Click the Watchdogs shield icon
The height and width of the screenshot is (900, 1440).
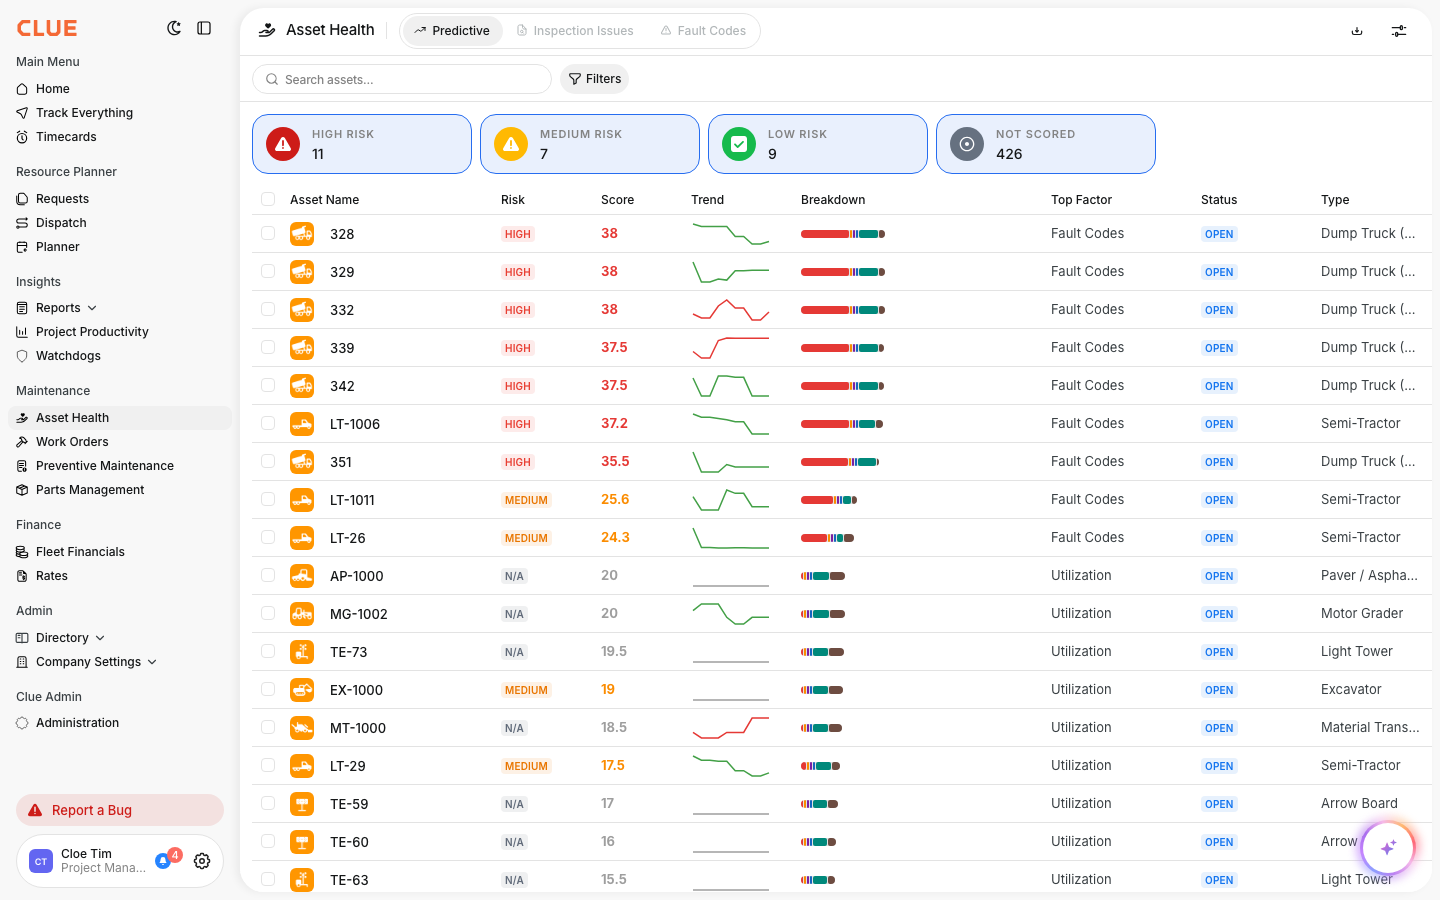22,356
